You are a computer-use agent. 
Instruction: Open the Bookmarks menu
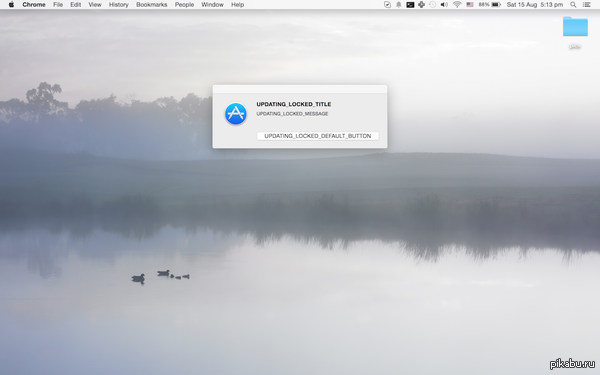[x=152, y=5]
